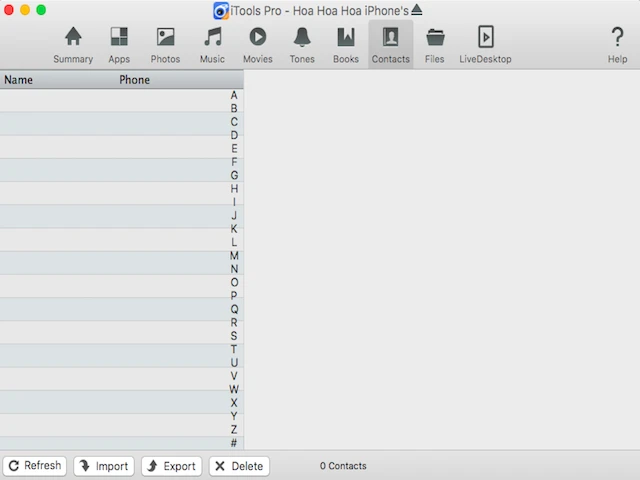Select the Tones bell icon

click(x=301, y=44)
